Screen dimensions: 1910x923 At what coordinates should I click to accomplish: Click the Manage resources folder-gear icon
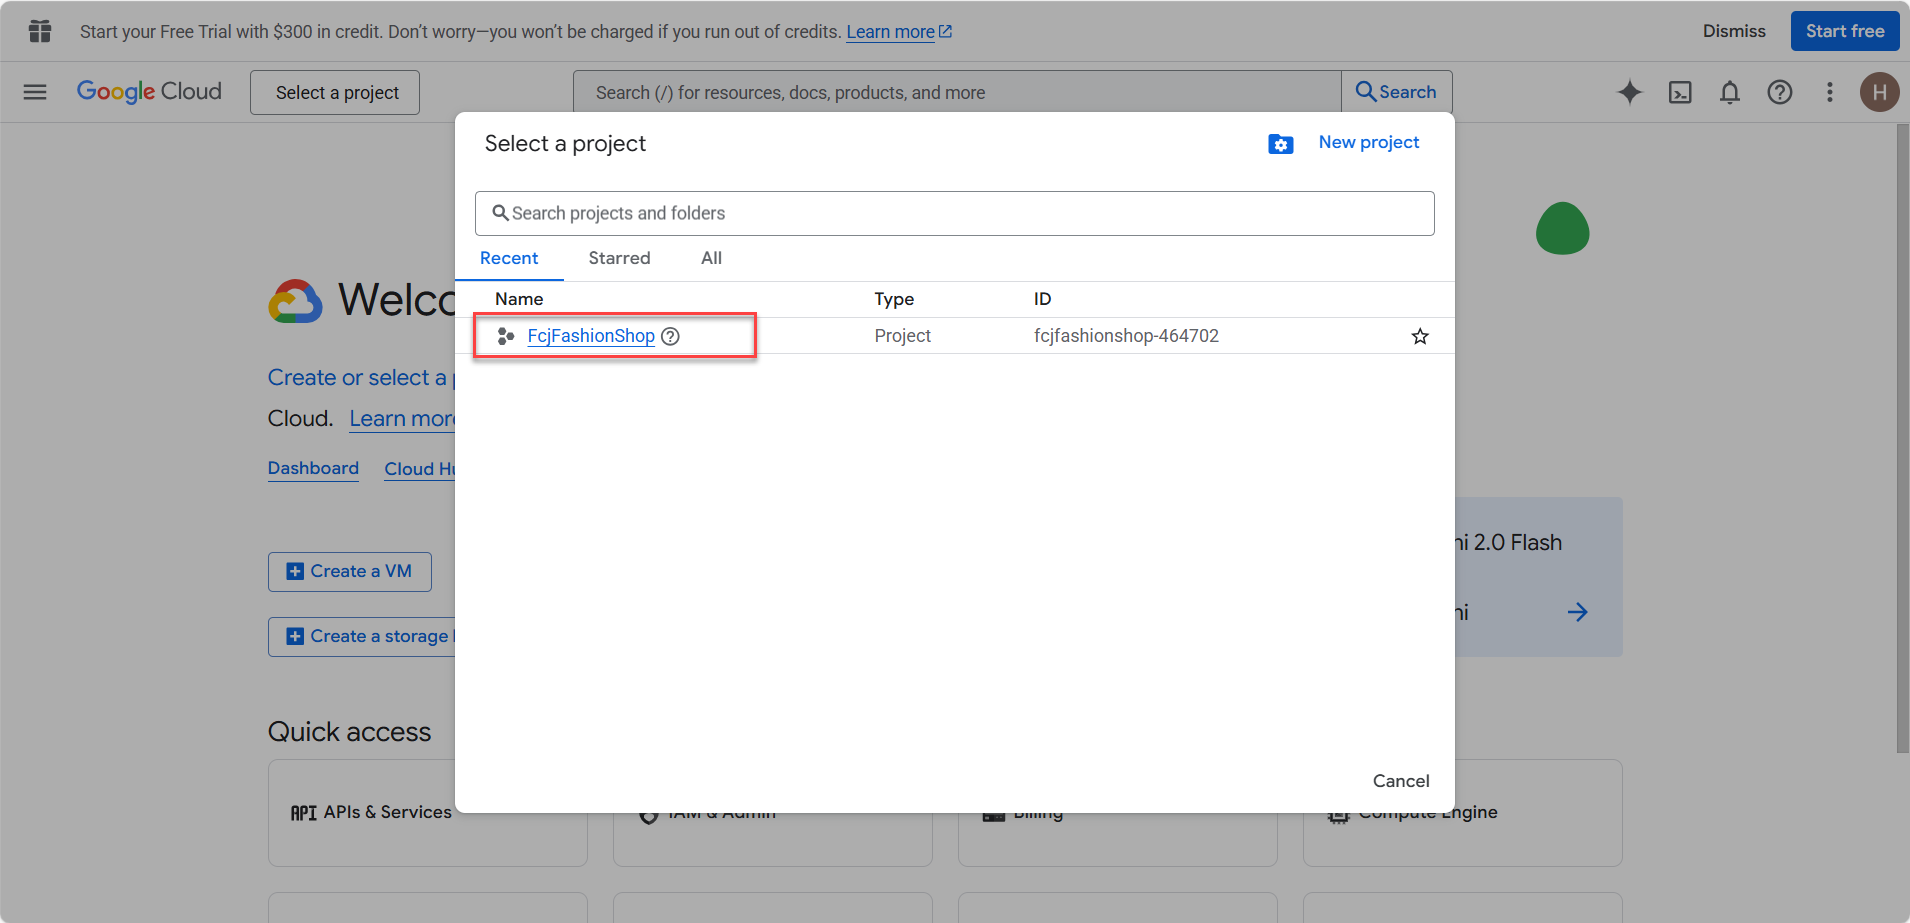click(1281, 144)
